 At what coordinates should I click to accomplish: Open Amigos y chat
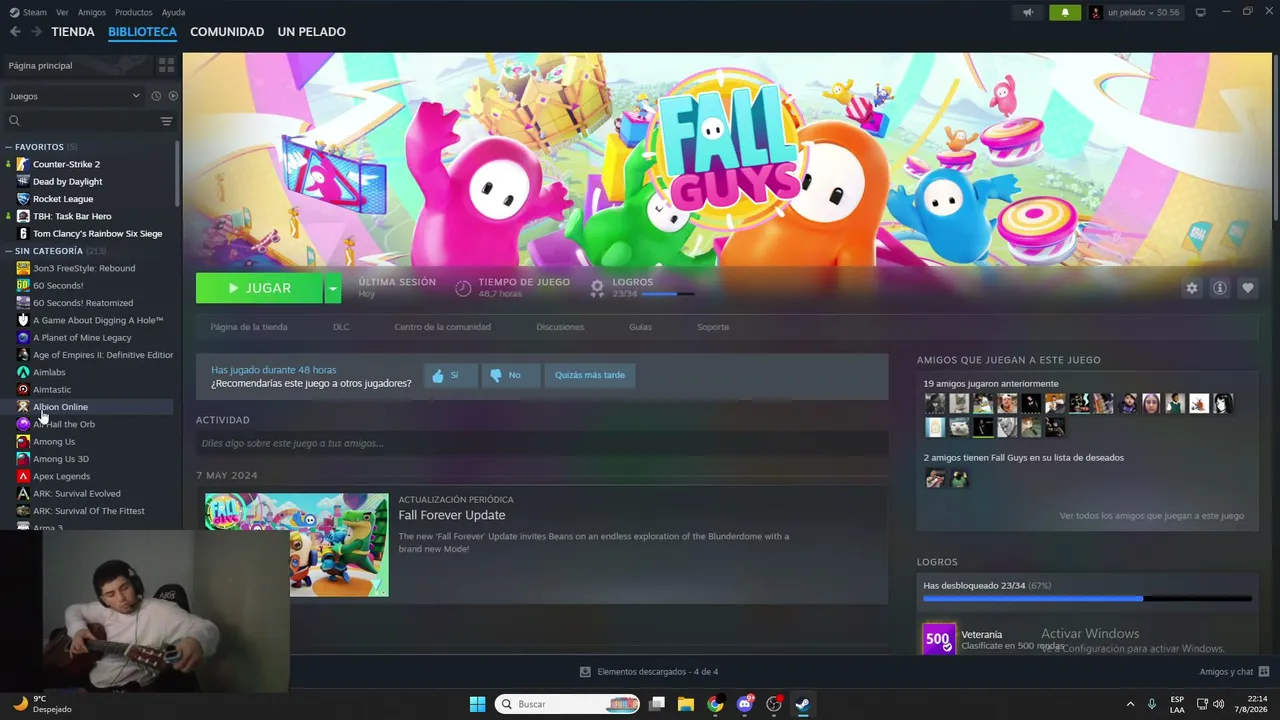[1234, 672]
